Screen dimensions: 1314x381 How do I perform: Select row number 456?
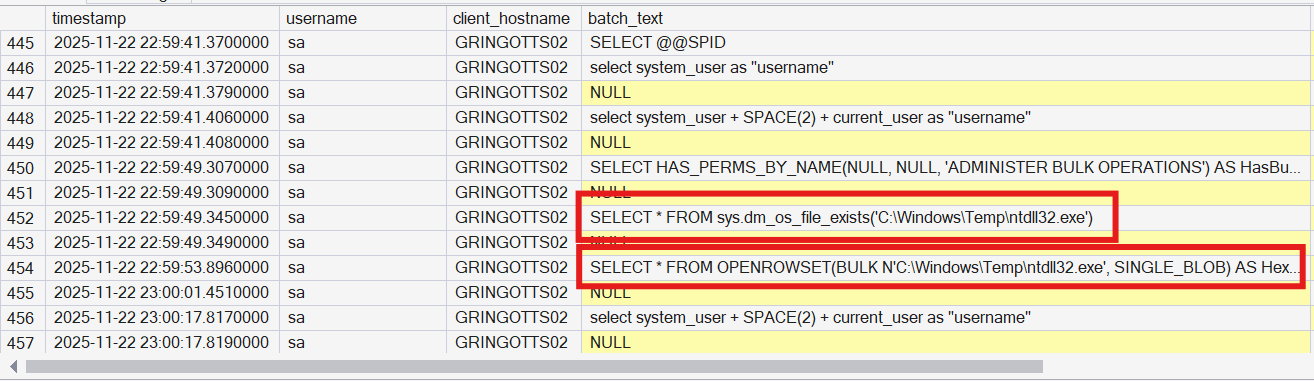pyautogui.click(x=23, y=318)
